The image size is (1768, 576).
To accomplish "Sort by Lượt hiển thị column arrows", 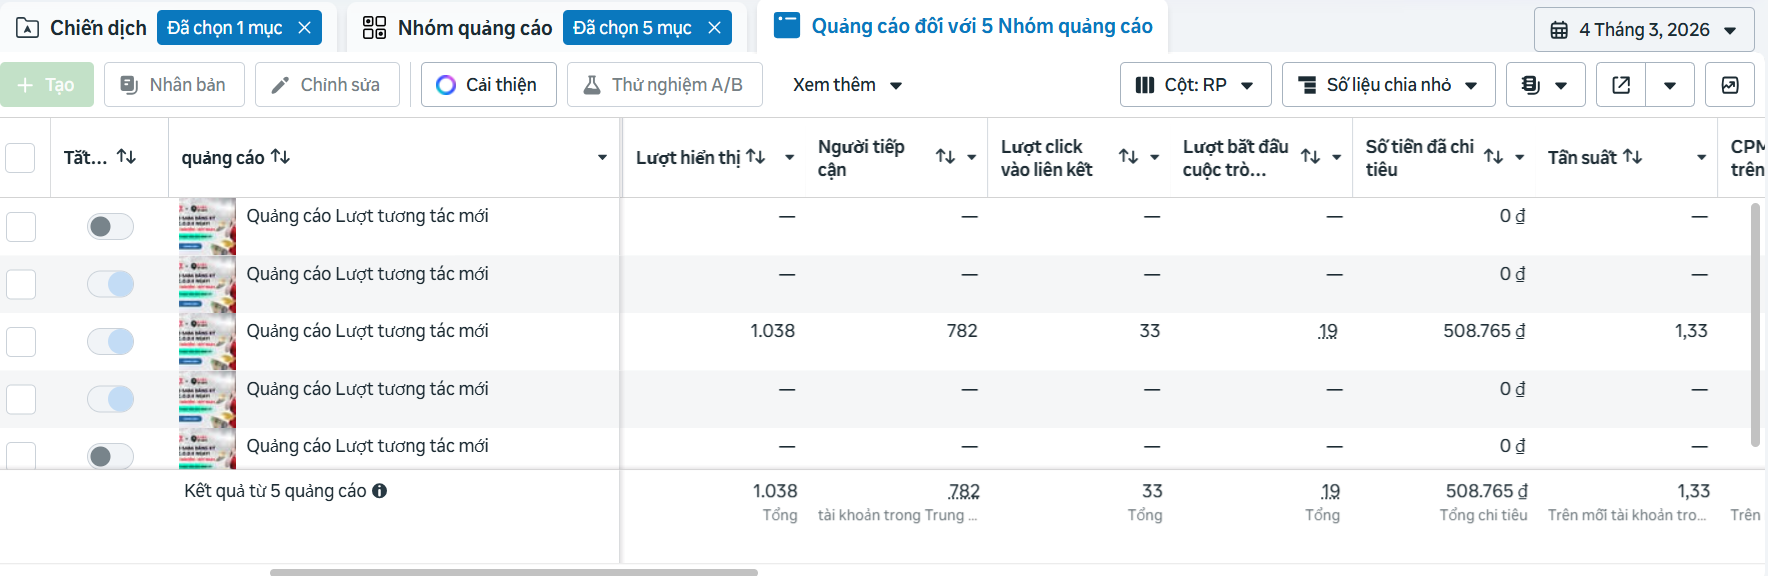I will coord(756,157).
